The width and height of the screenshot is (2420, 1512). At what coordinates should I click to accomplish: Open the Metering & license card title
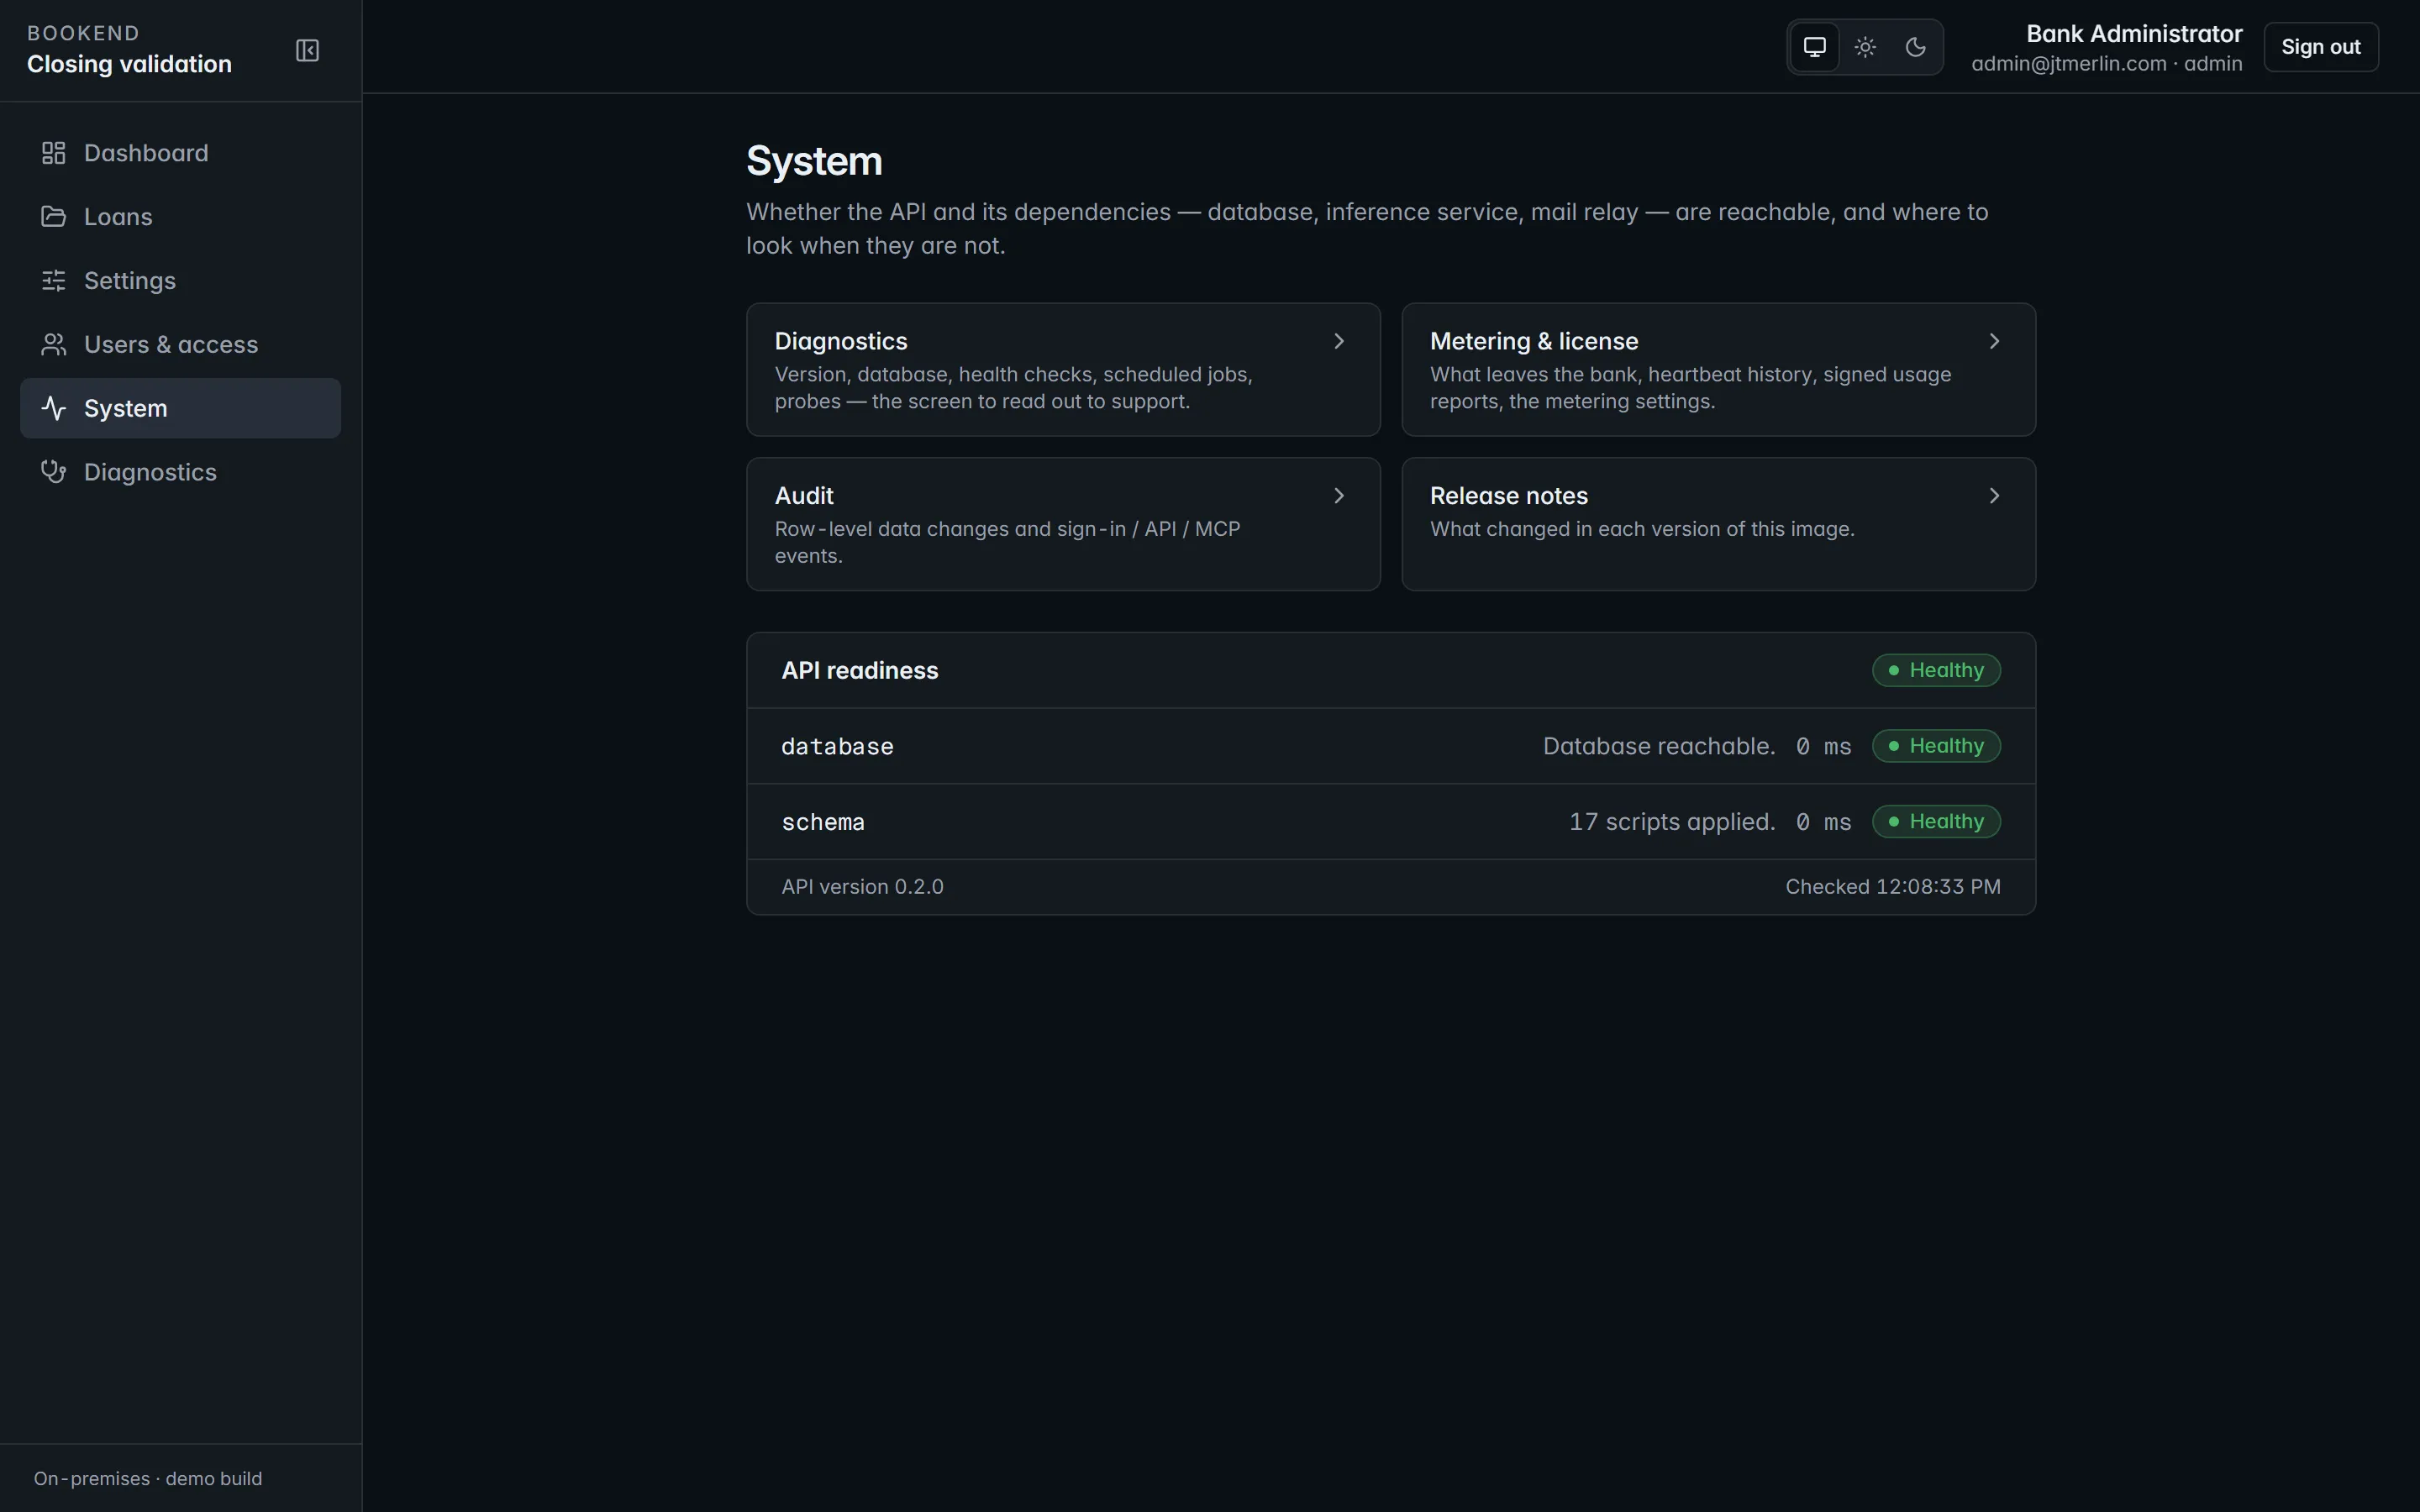click(x=1534, y=341)
